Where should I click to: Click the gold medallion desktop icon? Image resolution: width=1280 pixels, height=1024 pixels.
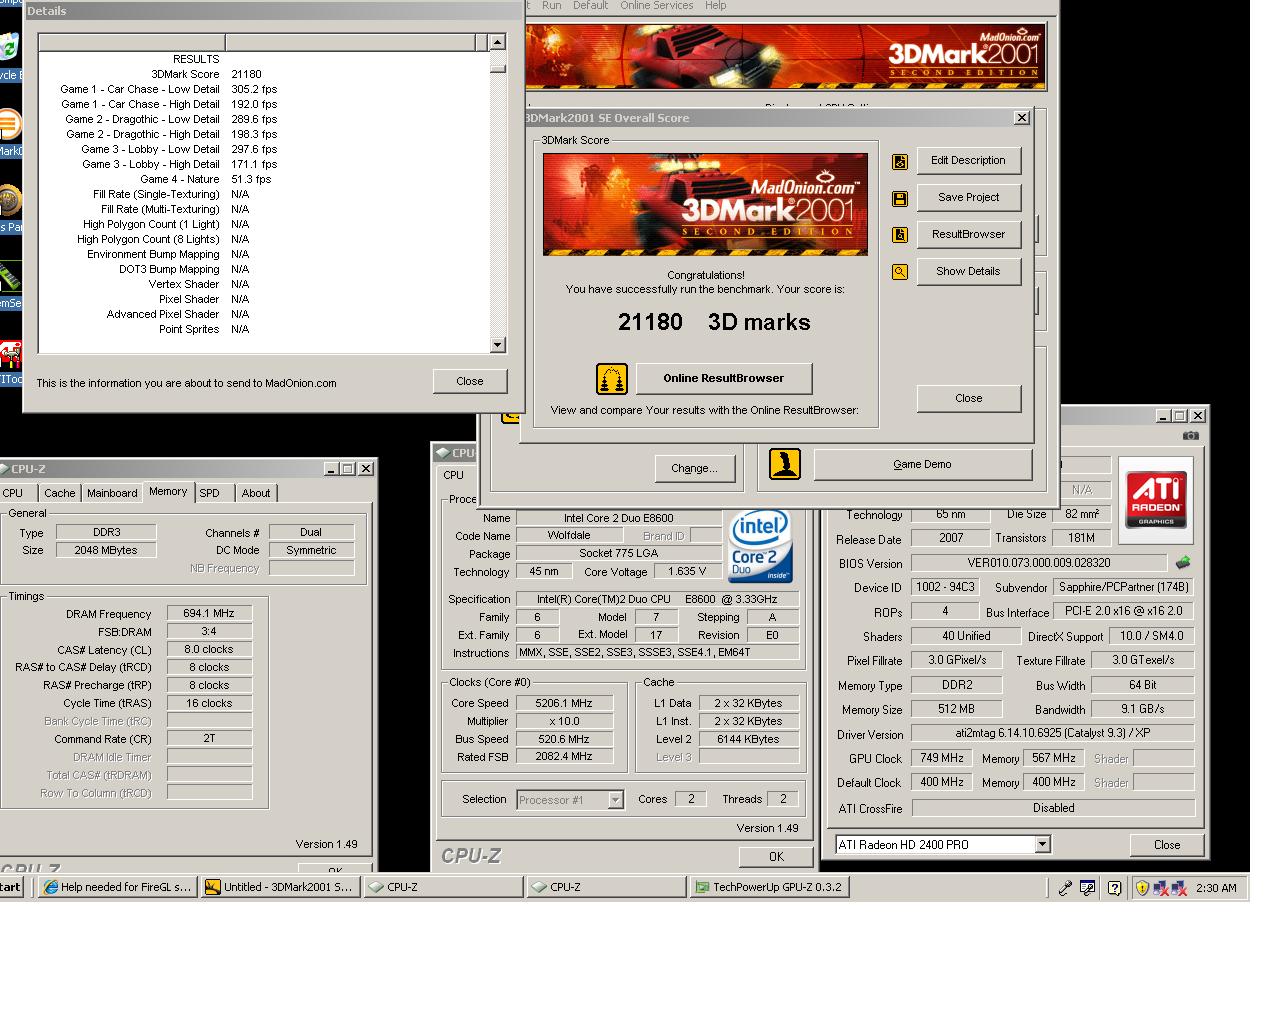tap(9, 200)
